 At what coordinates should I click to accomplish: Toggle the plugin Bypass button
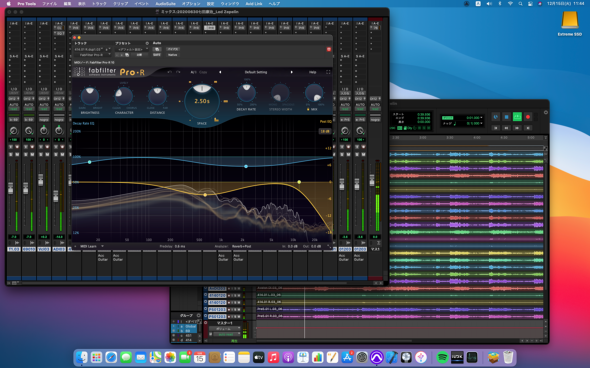coord(173,49)
